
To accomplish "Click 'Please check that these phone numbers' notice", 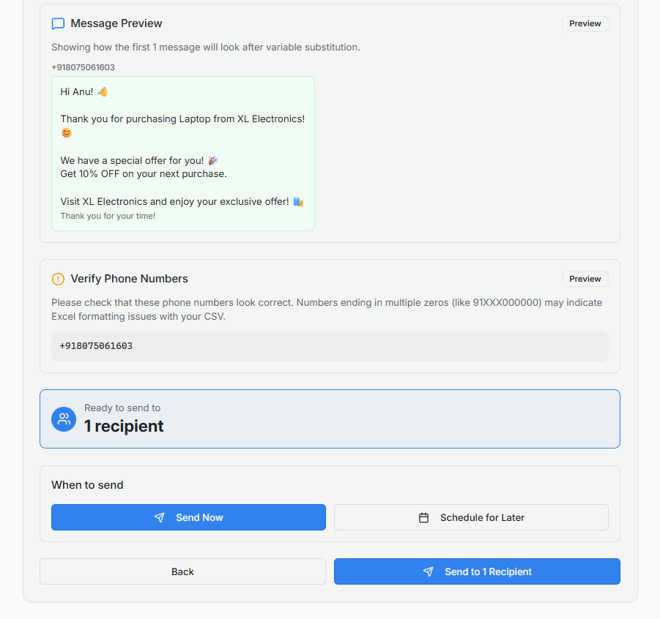I will click(x=327, y=309).
